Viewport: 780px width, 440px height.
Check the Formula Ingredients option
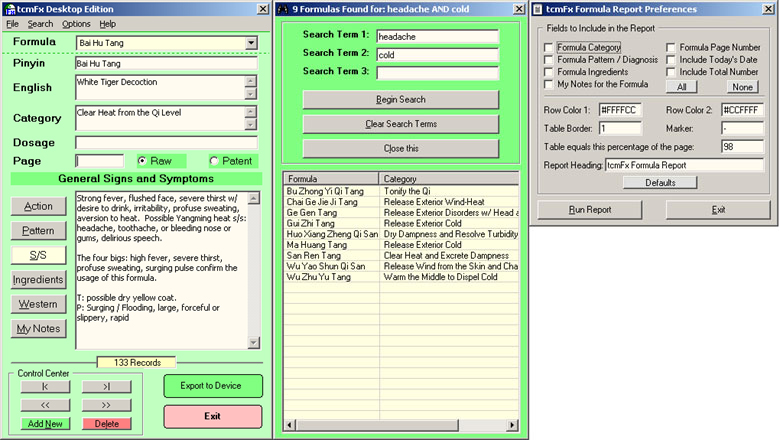click(x=548, y=72)
